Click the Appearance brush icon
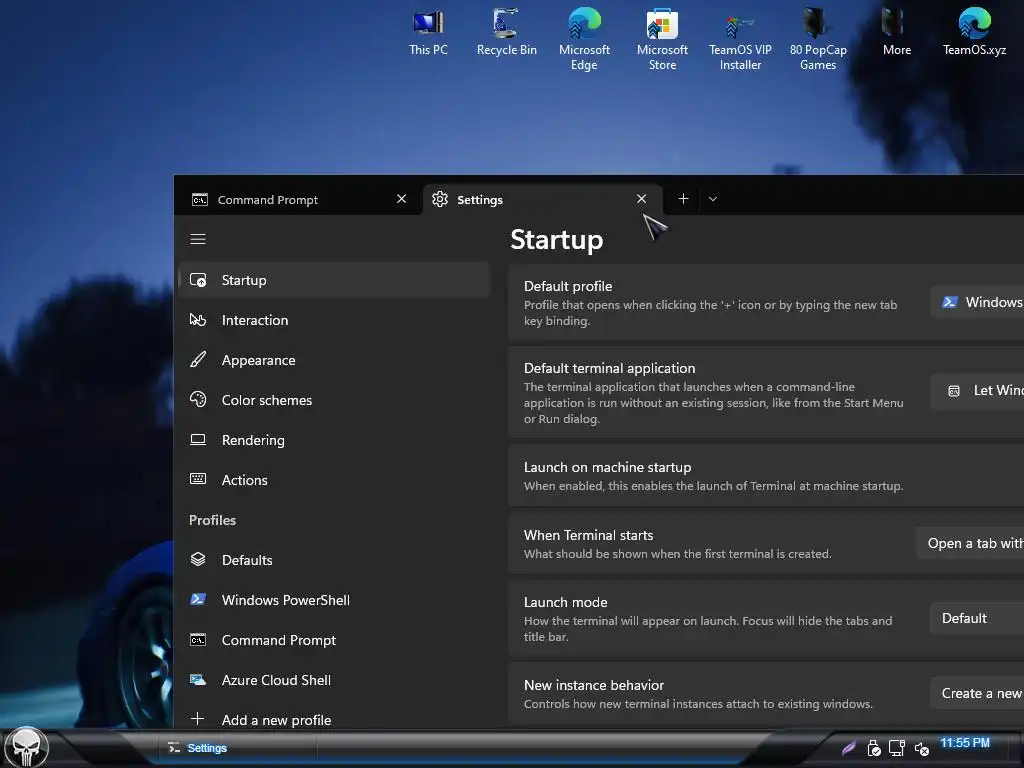Image resolution: width=1024 pixels, height=768 pixels. (x=198, y=359)
